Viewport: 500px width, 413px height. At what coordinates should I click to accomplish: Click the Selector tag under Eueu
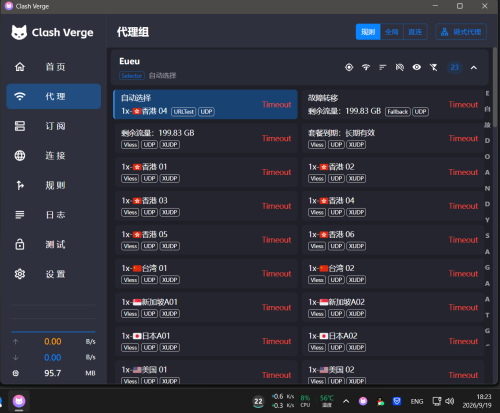[x=132, y=76]
